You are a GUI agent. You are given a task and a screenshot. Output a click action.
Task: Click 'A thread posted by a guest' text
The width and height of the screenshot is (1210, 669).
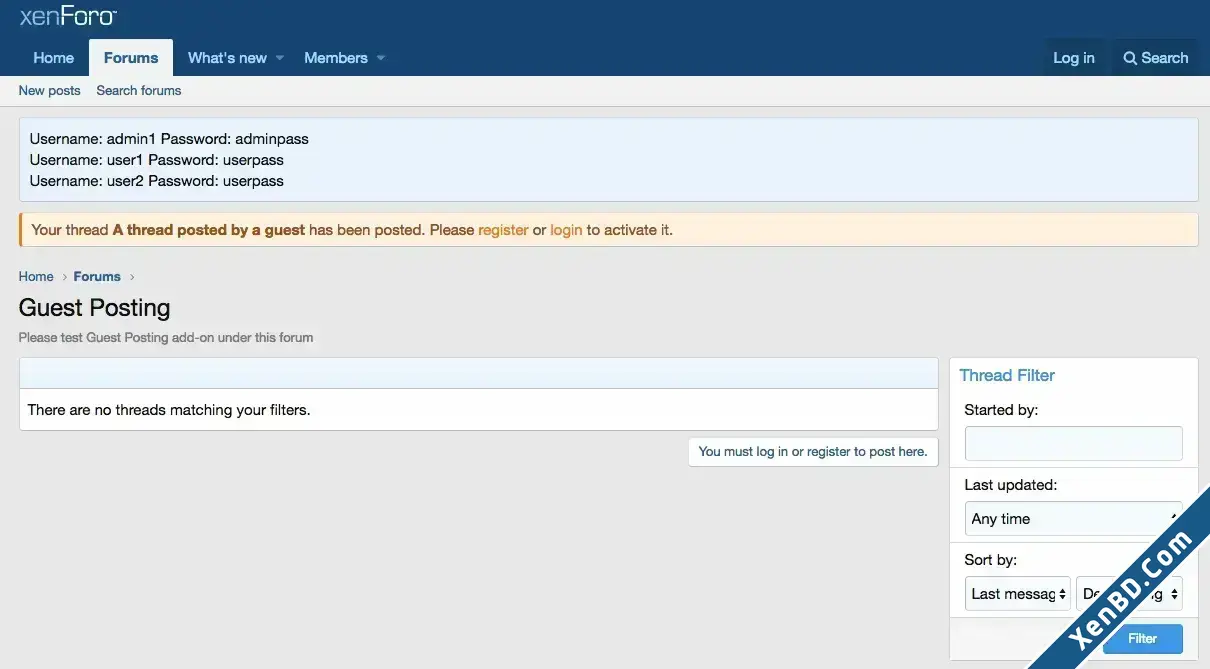[x=209, y=230]
